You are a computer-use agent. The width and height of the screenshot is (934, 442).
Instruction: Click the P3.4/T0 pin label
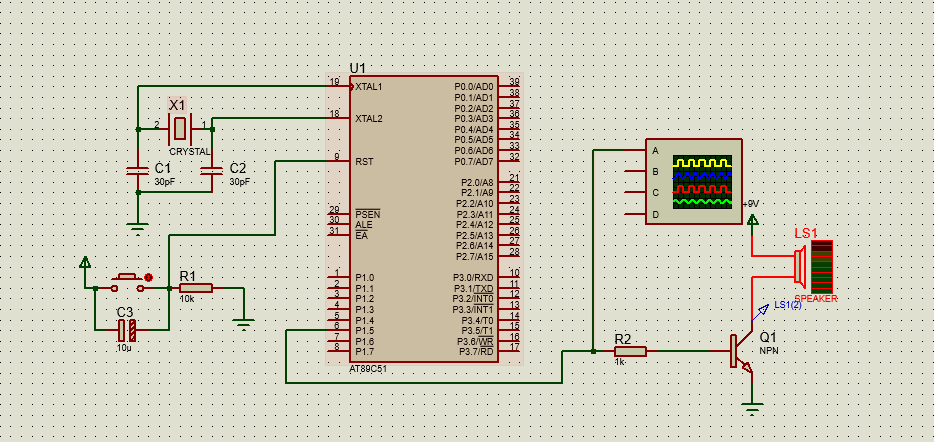coord(477,320)
